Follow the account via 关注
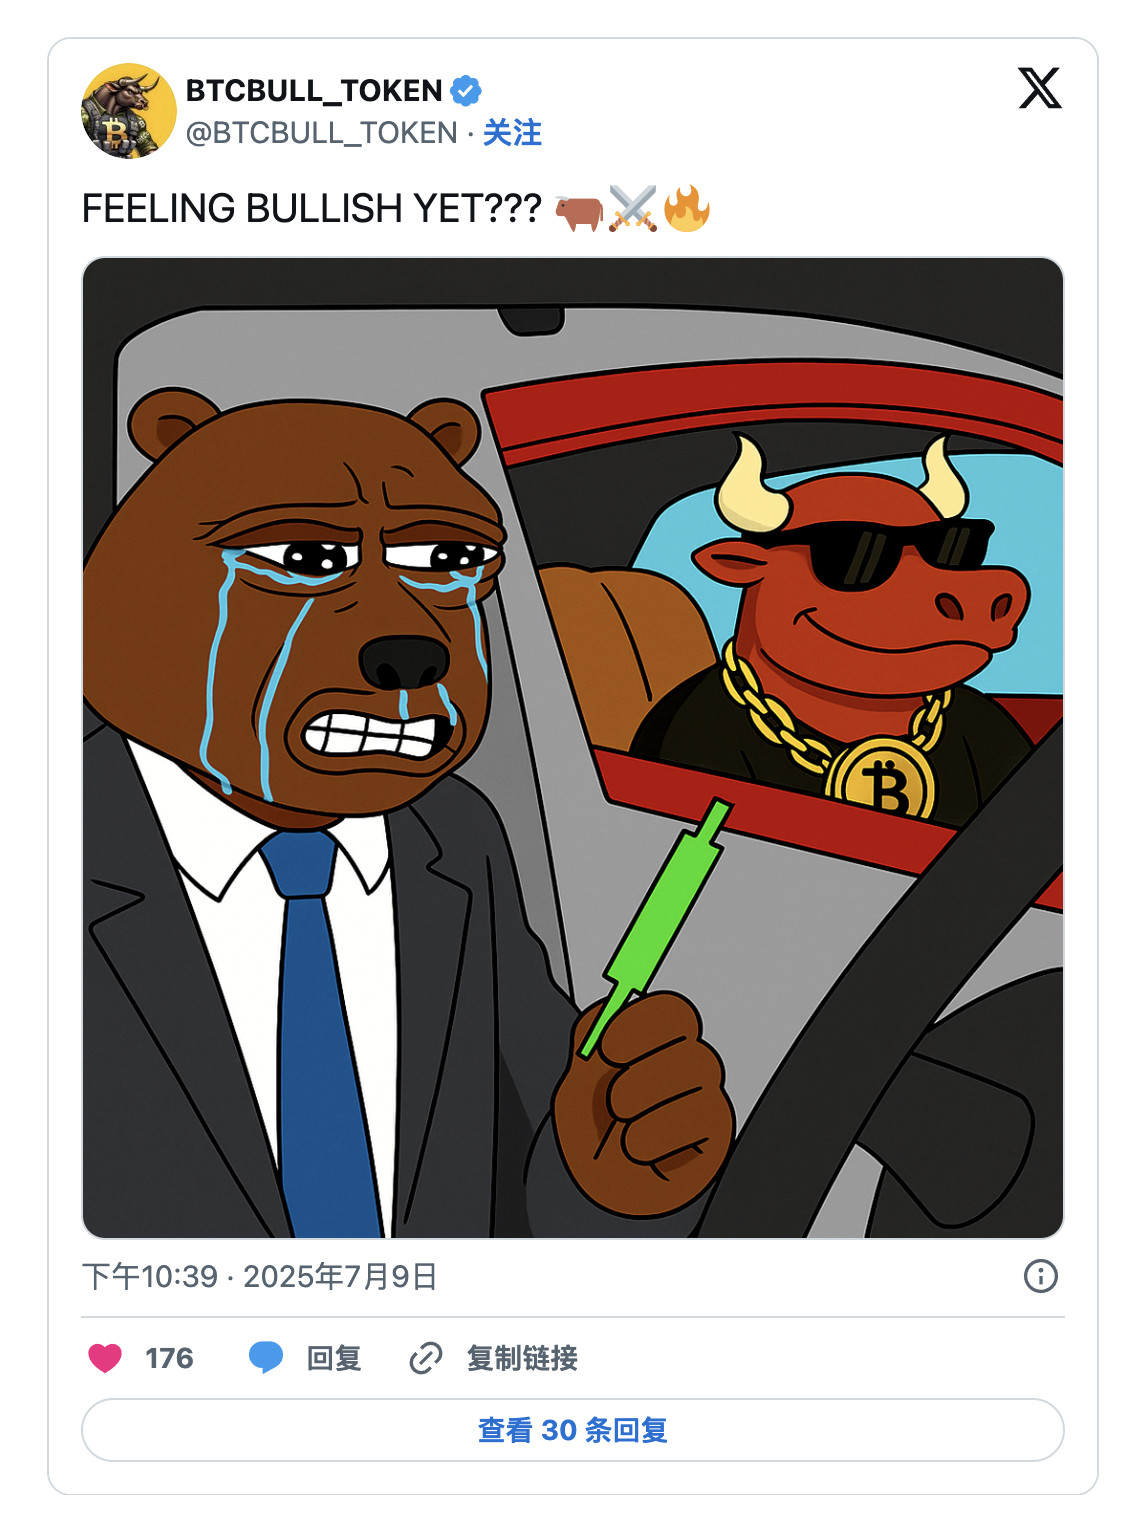Screen dimensions: 1132x1524 [x=512, y=133]
